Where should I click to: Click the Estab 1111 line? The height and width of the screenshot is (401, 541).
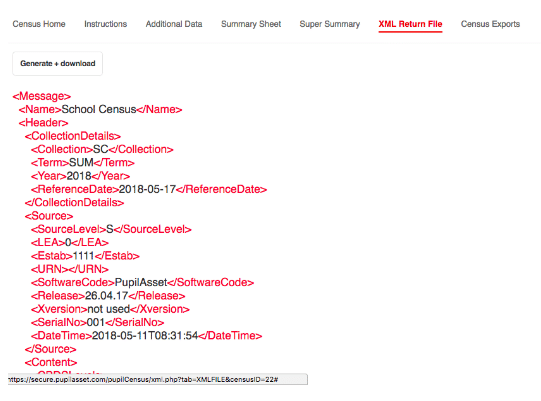pos(85,256)
